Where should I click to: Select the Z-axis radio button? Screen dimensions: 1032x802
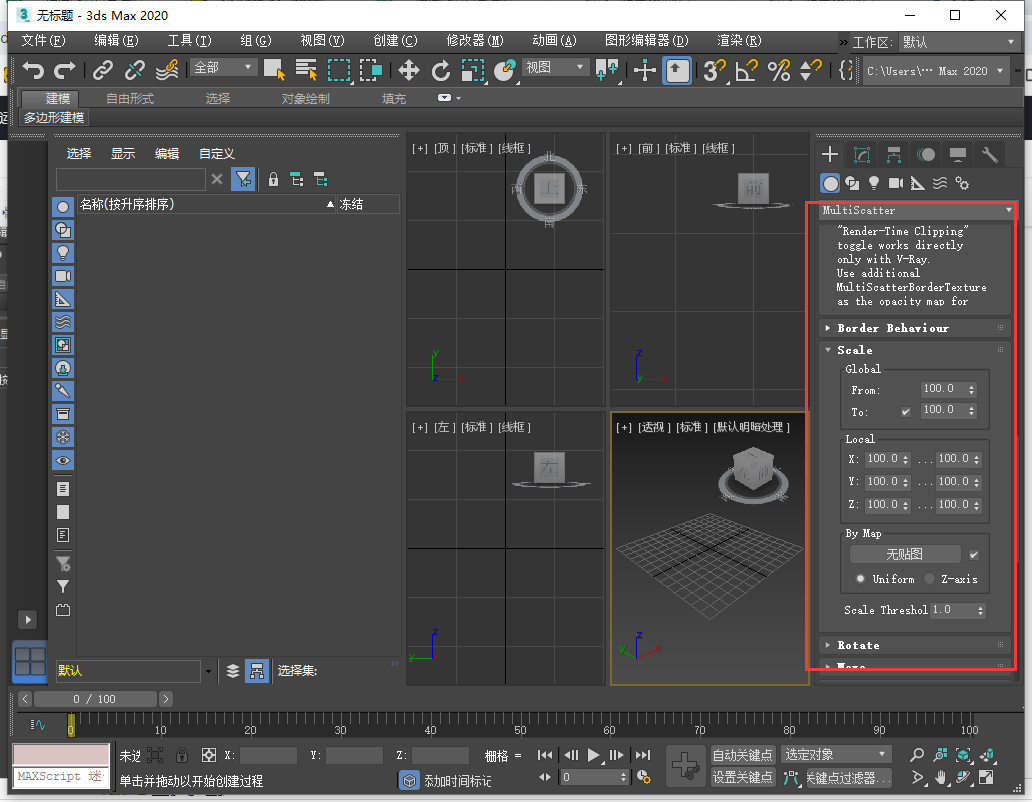929,579
